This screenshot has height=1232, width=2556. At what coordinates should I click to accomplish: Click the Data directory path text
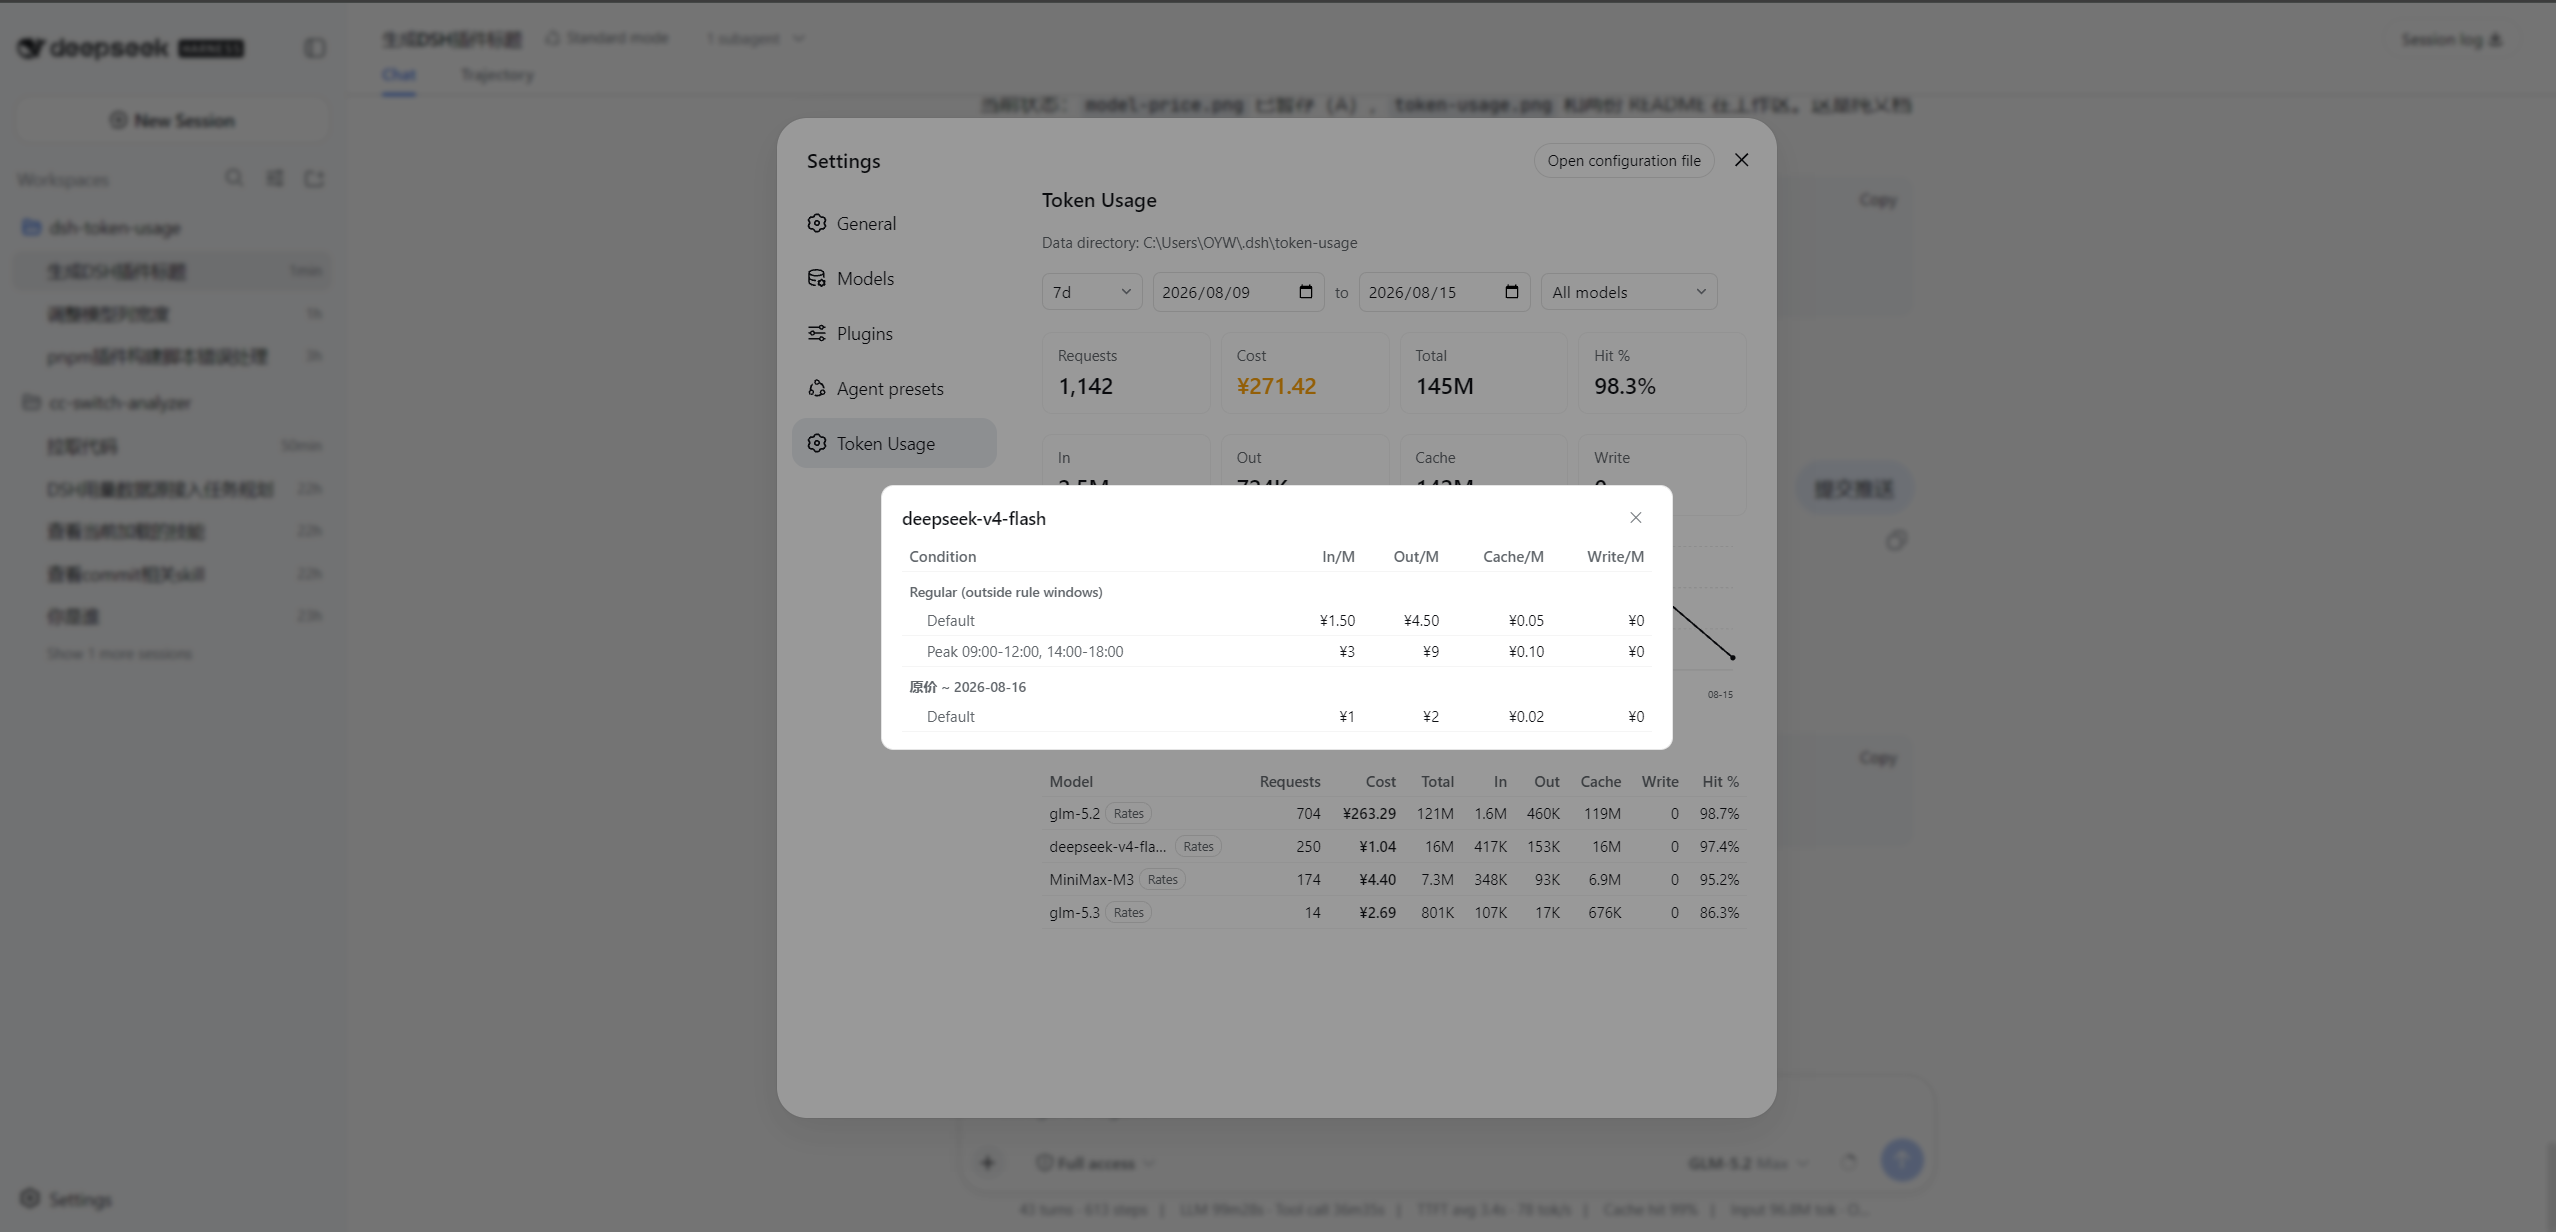(x=1199, y=243)
